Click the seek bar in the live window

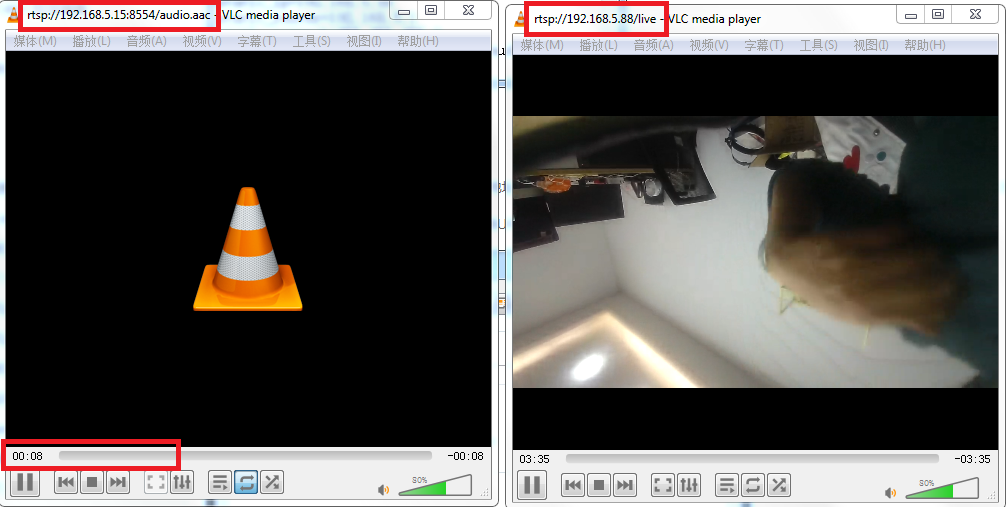click(x=752, y=459)
